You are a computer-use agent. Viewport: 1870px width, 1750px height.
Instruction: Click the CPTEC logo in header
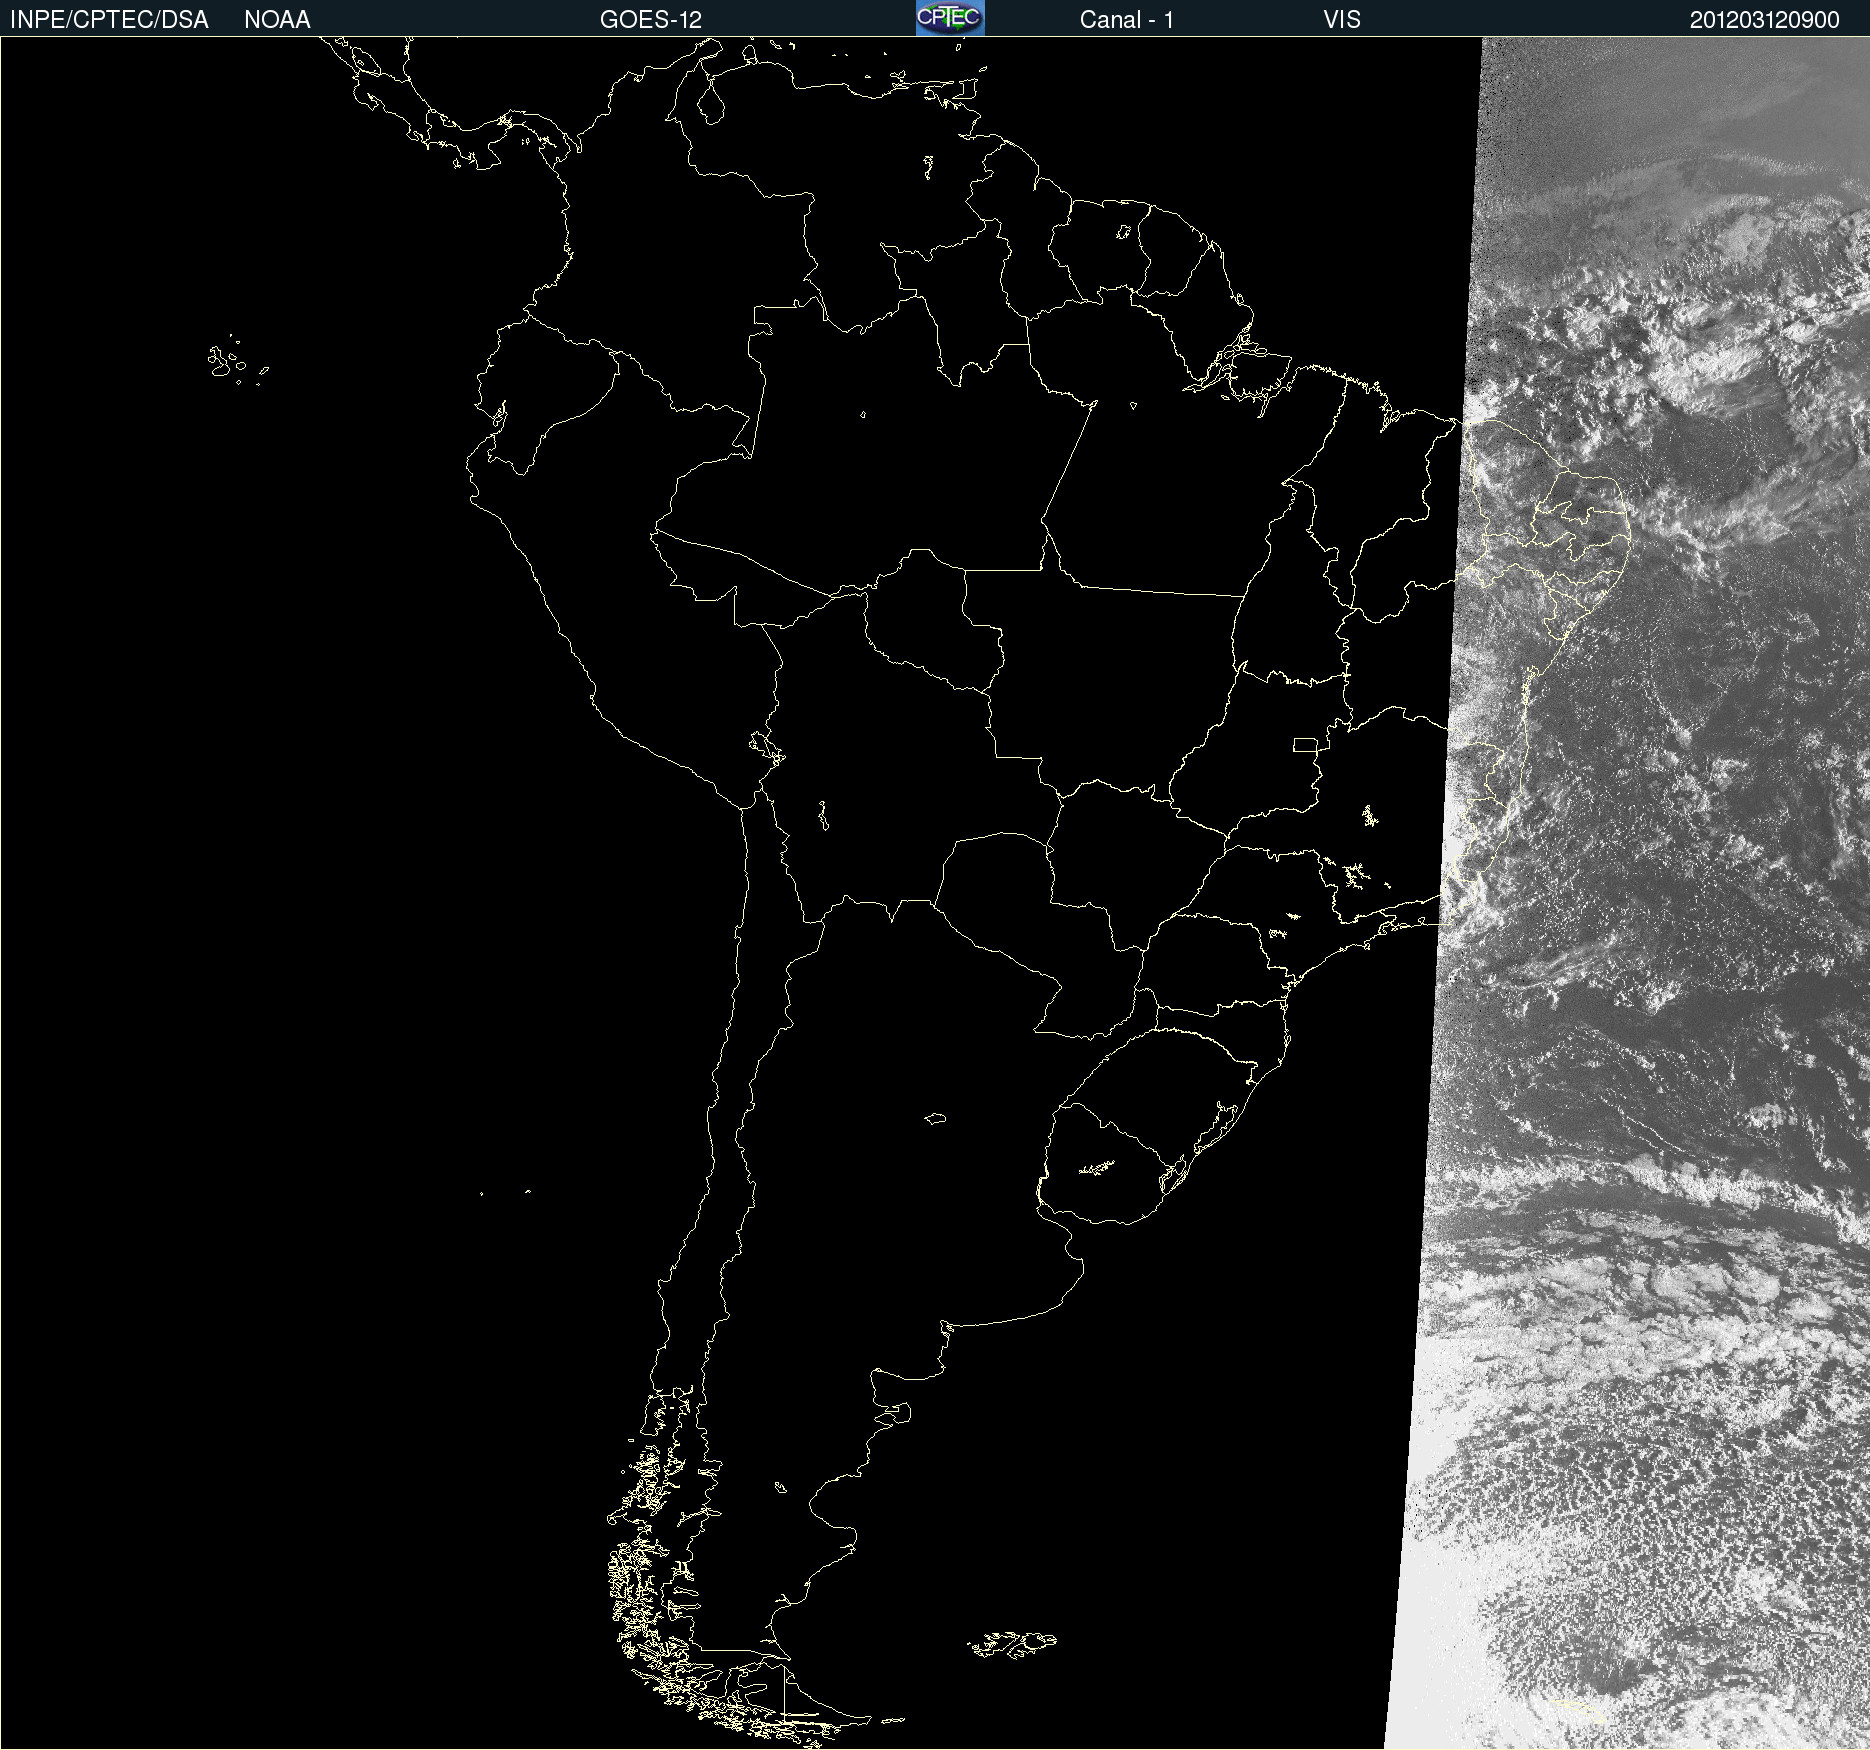(950, 18)
